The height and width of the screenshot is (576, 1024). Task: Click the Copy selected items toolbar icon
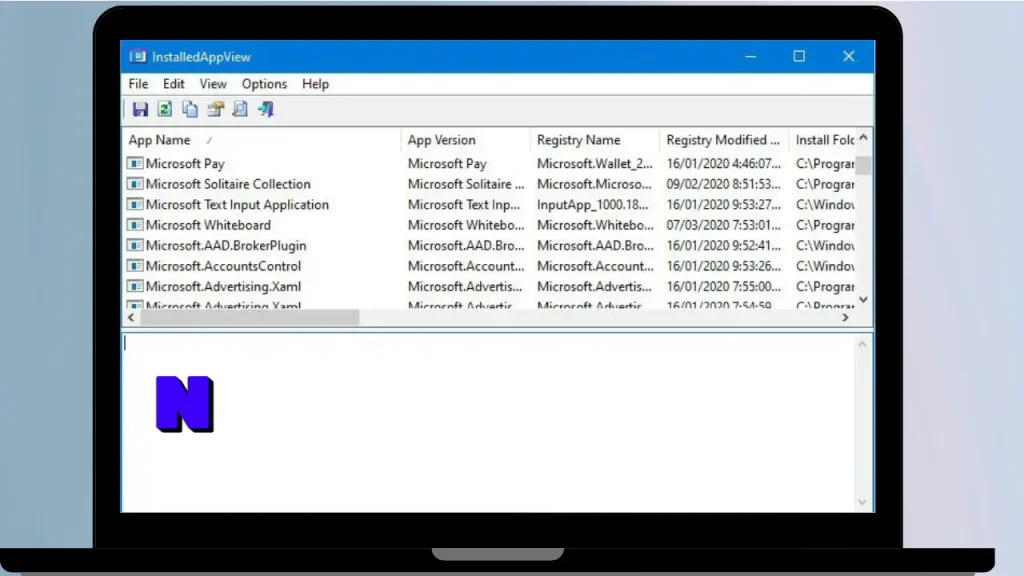tap(190, 109)
